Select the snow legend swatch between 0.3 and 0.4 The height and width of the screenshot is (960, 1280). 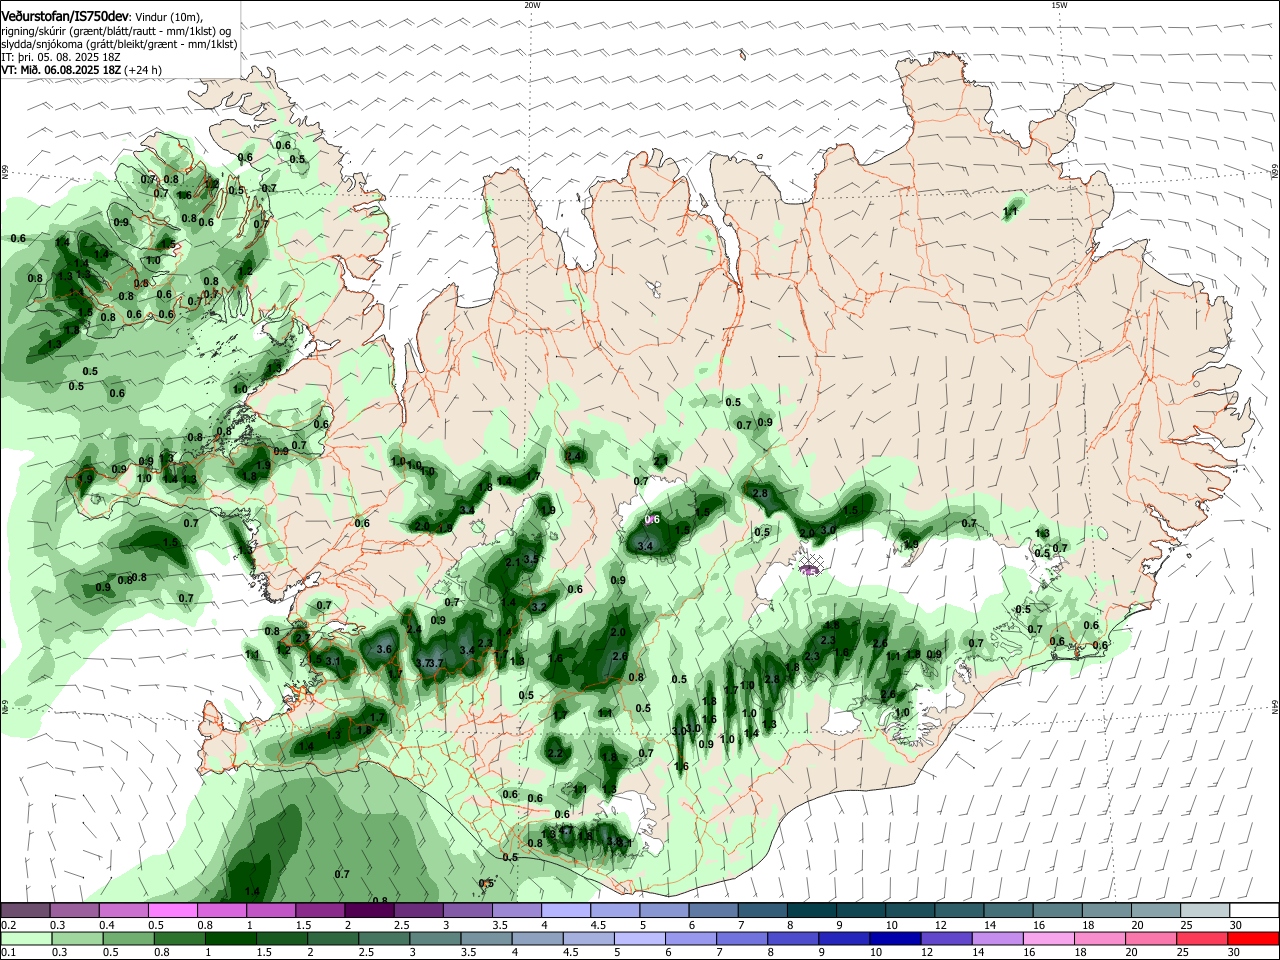[74, 911]
